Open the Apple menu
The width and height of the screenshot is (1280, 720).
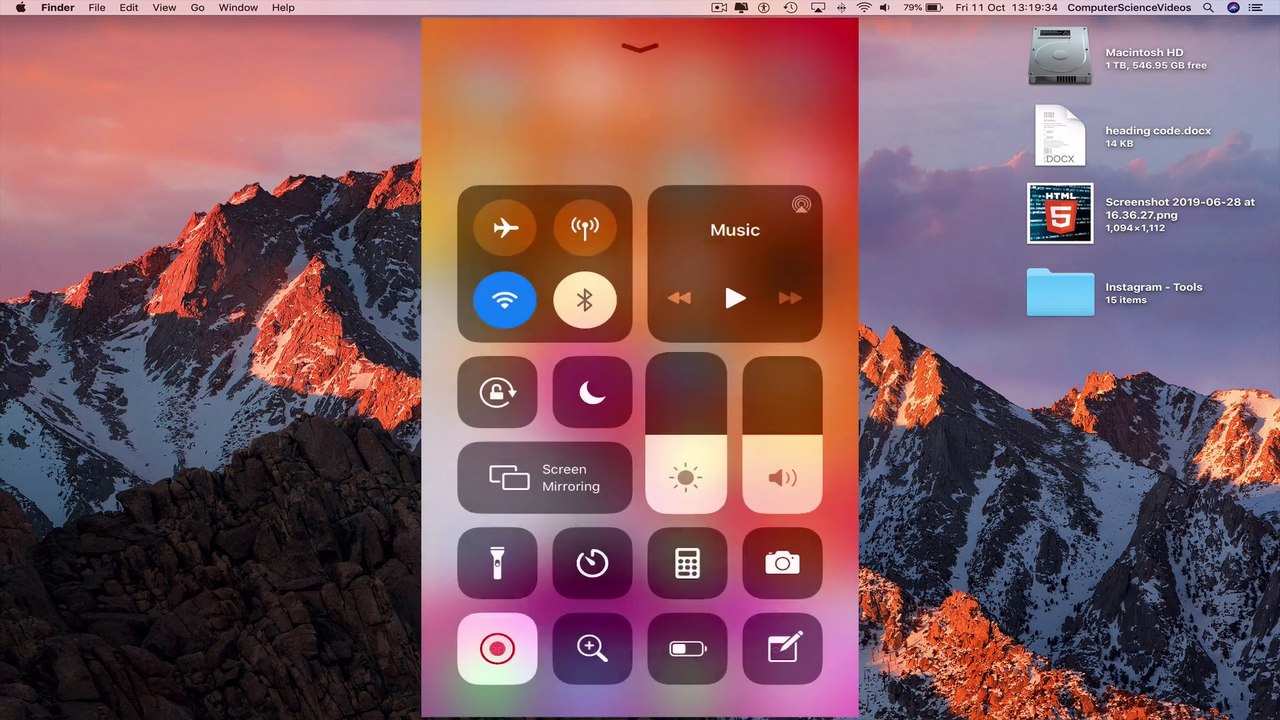20,7
